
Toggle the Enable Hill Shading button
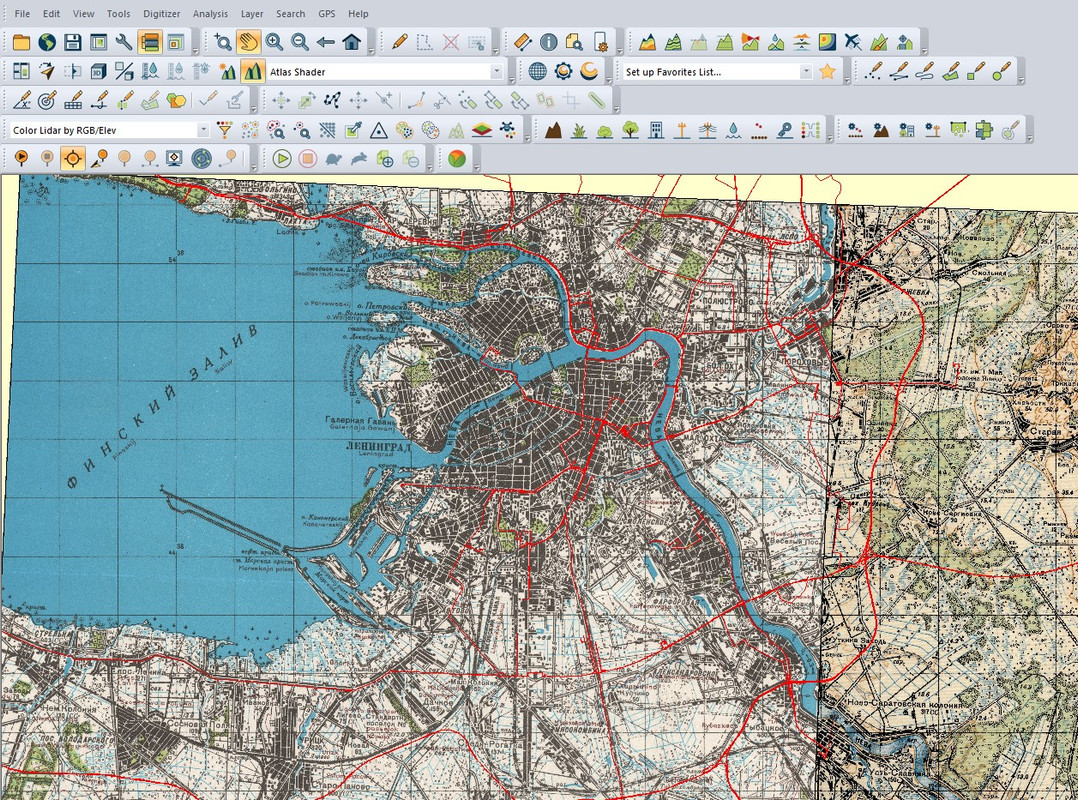[253, 71]
